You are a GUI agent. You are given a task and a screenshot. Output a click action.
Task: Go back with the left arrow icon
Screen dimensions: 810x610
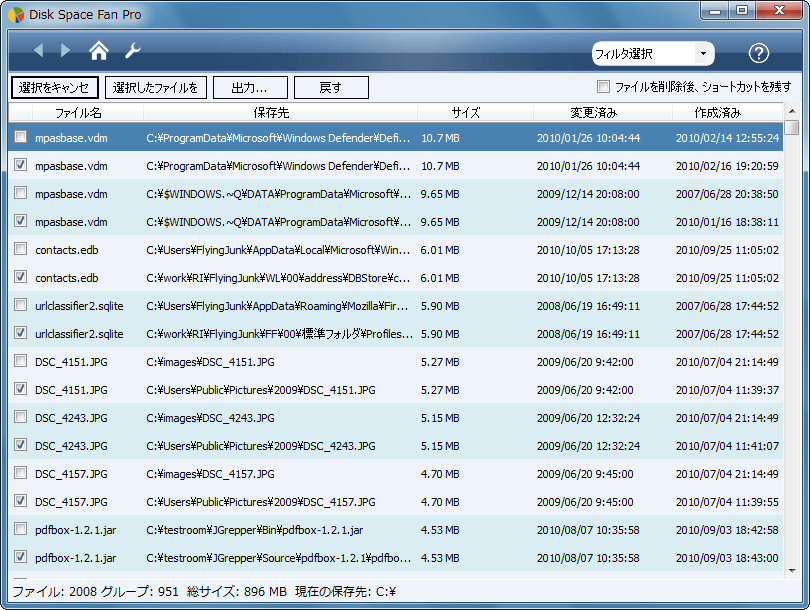[x=39, y=50]
